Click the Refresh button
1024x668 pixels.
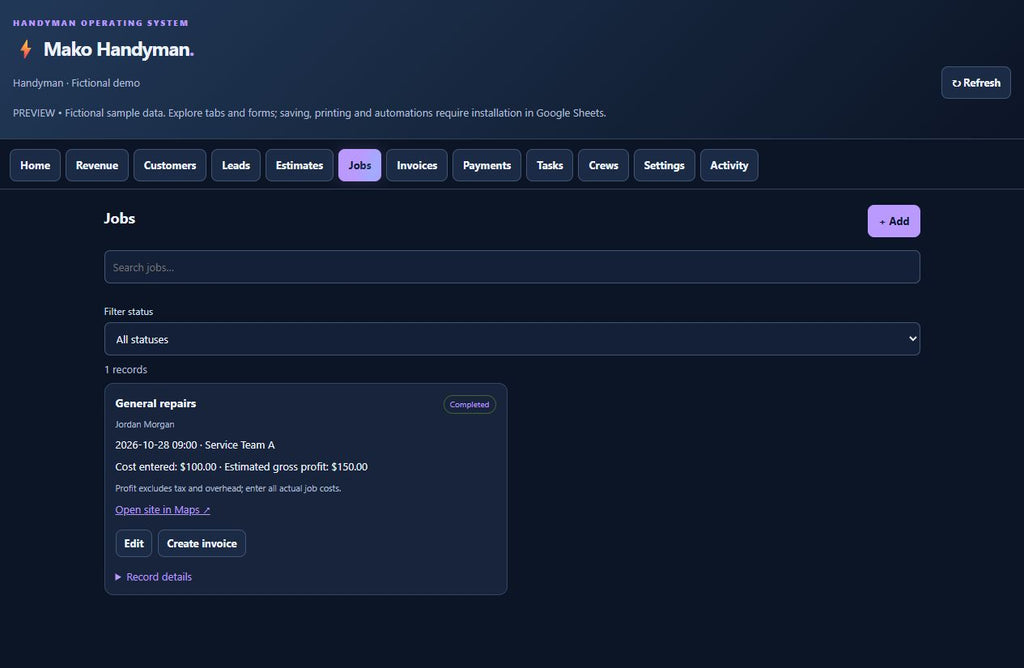[976, 83]
